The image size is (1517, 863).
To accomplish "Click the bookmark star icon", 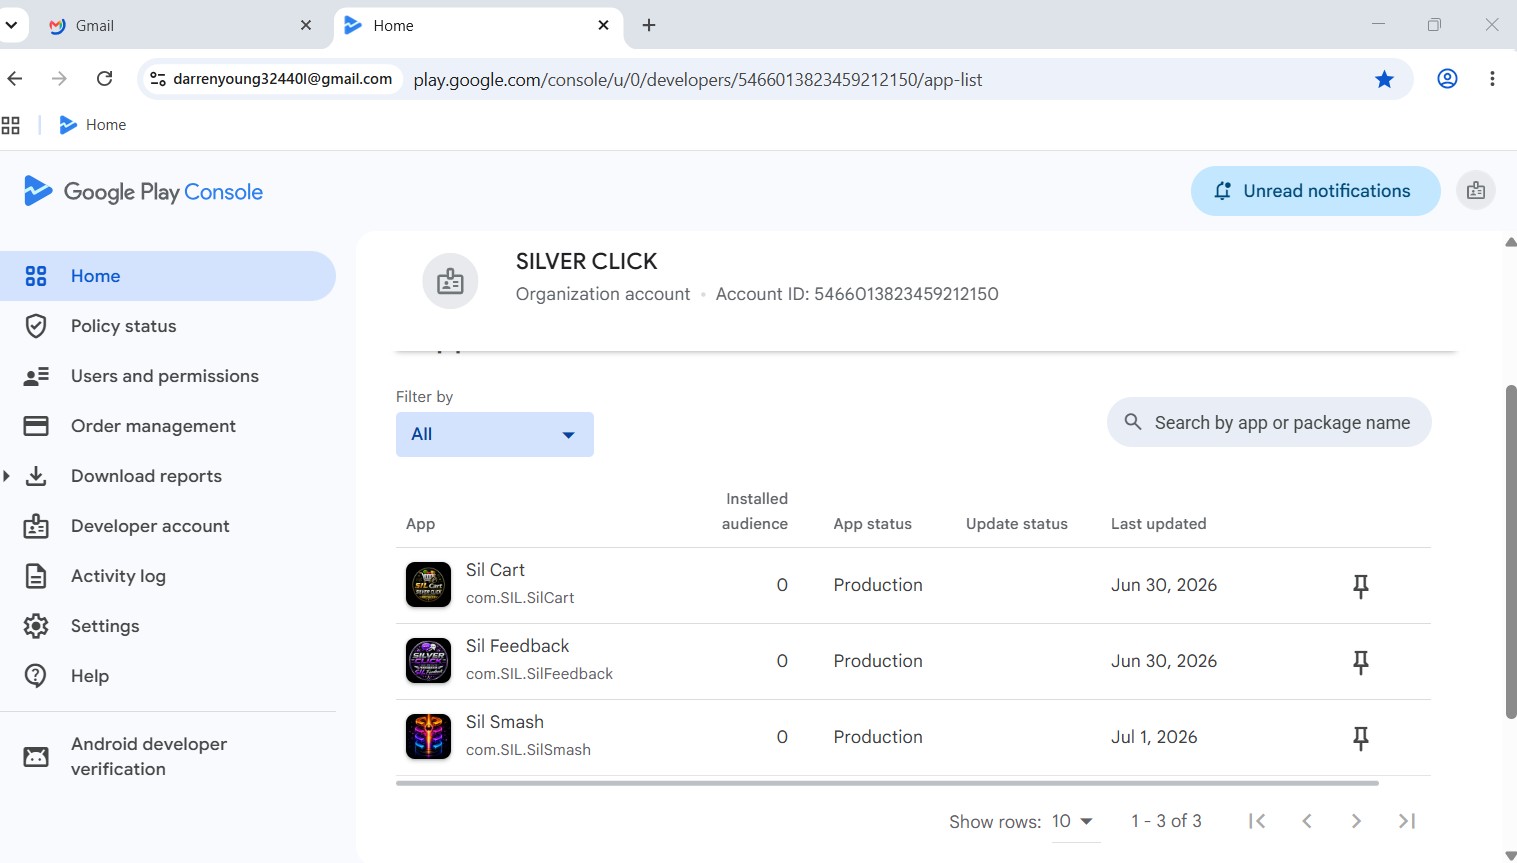I will (x=1384, y=79).
